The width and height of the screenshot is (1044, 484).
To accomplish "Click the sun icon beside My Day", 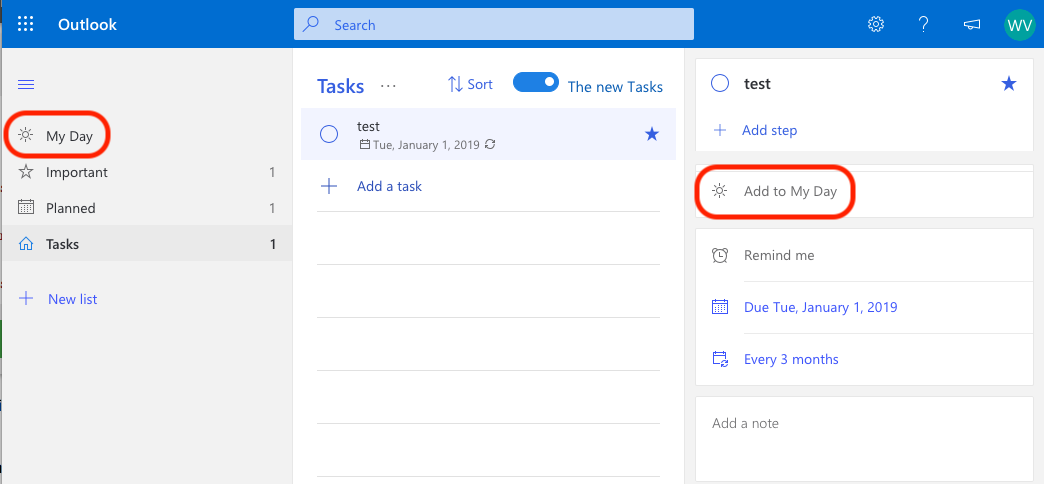I will pos(25,136).
